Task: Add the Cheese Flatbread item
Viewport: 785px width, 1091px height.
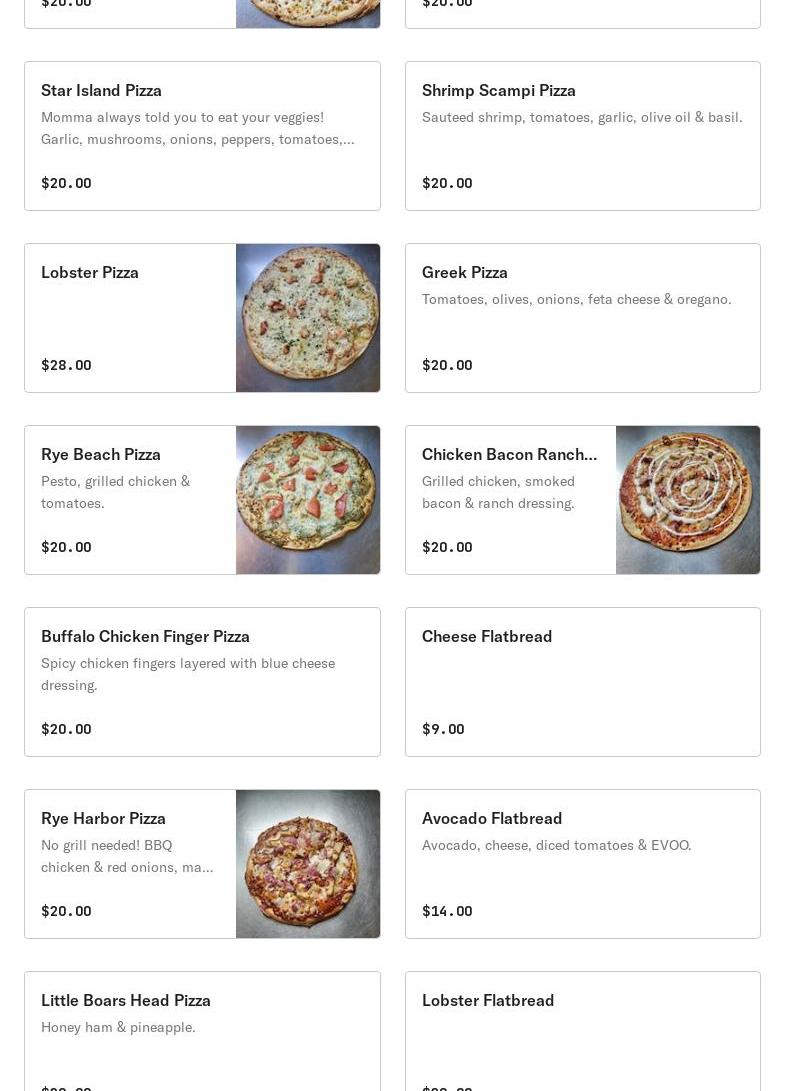Action: 582,682
